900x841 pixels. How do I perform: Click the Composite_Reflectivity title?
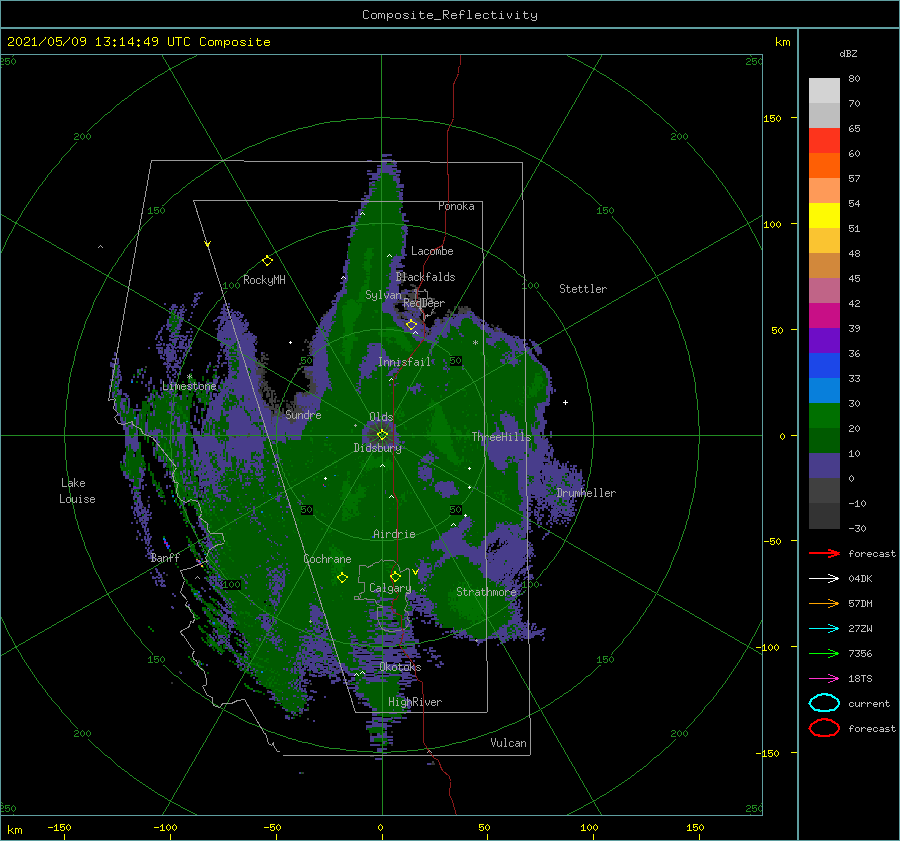tap(450, 15)
